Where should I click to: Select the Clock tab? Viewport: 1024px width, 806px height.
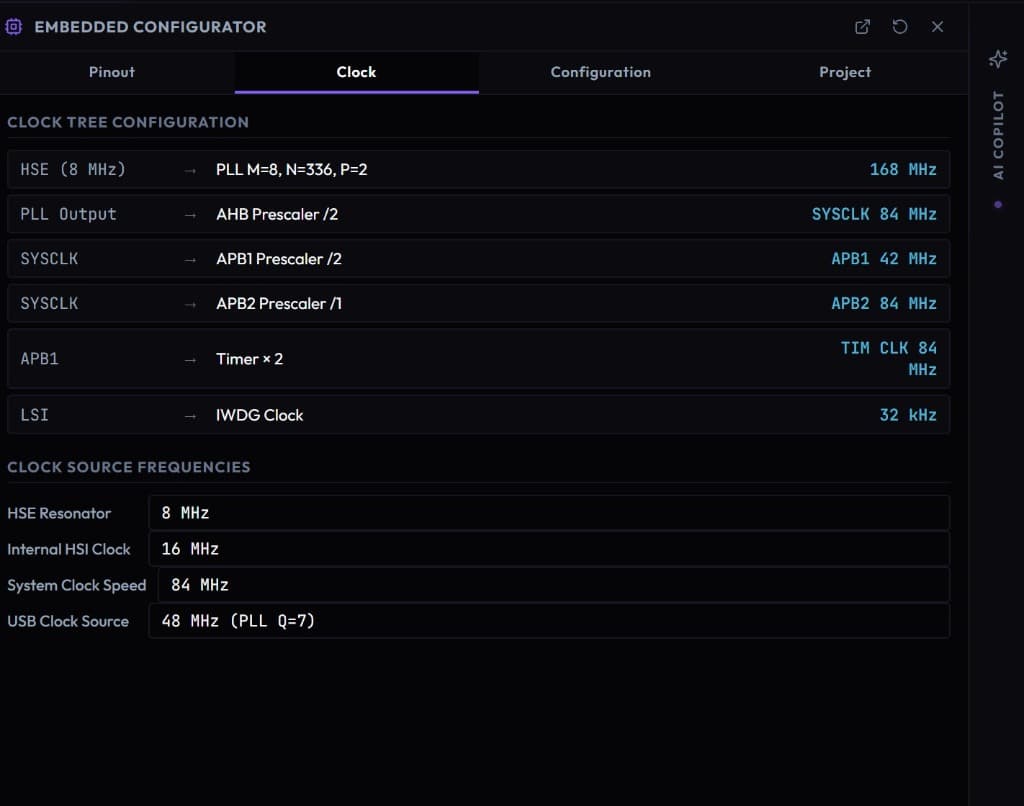click(x=357, y=72)
